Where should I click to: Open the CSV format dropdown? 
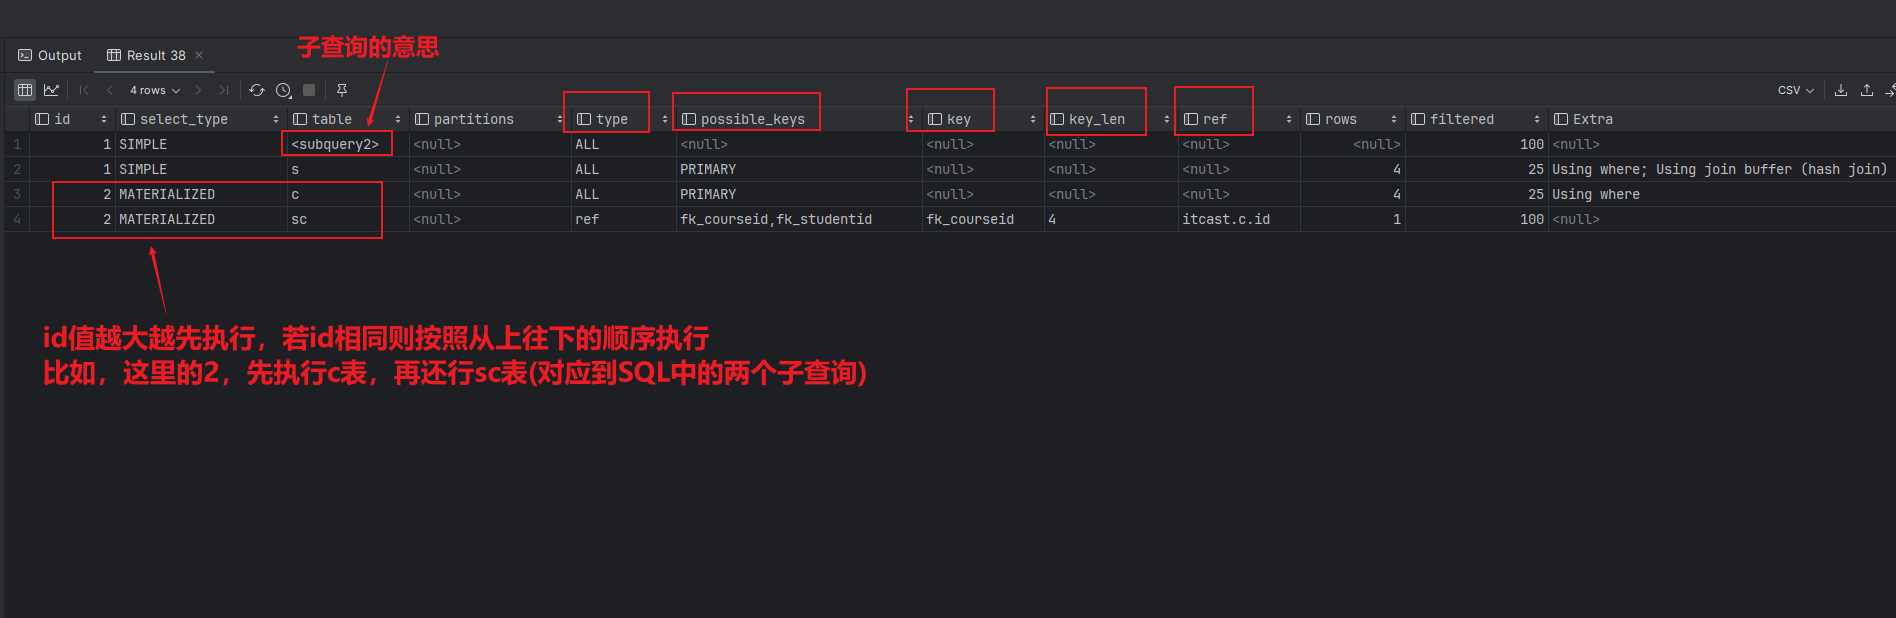click(x=1795, y=90)
